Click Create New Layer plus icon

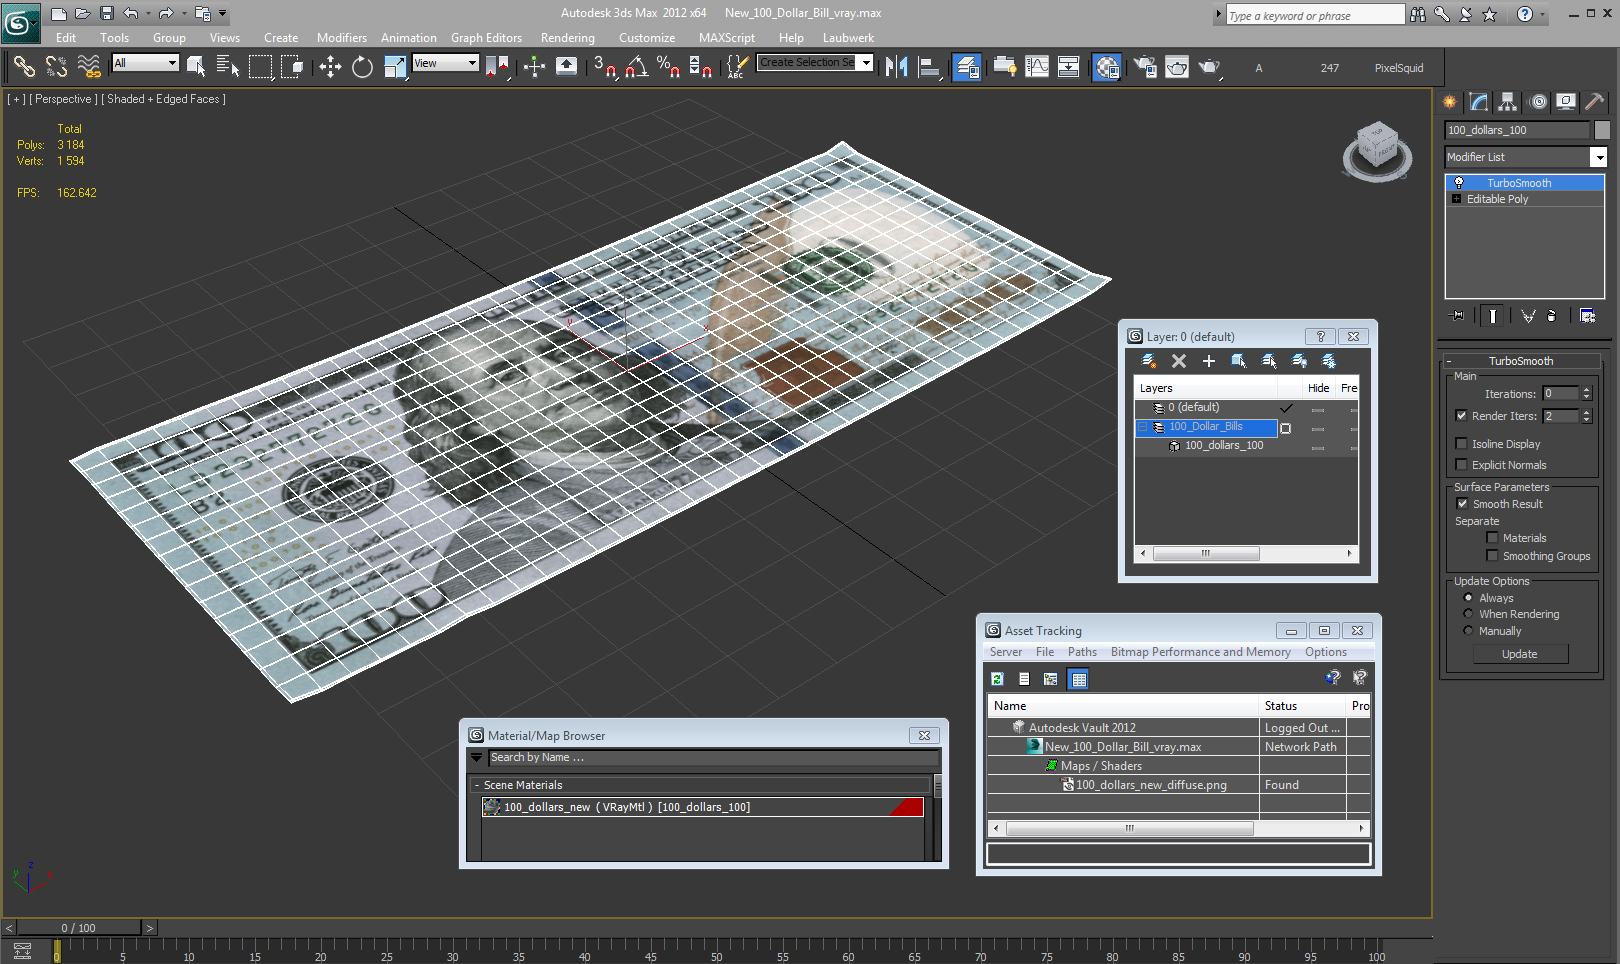pyautogui.click(x=1209, y=361)
